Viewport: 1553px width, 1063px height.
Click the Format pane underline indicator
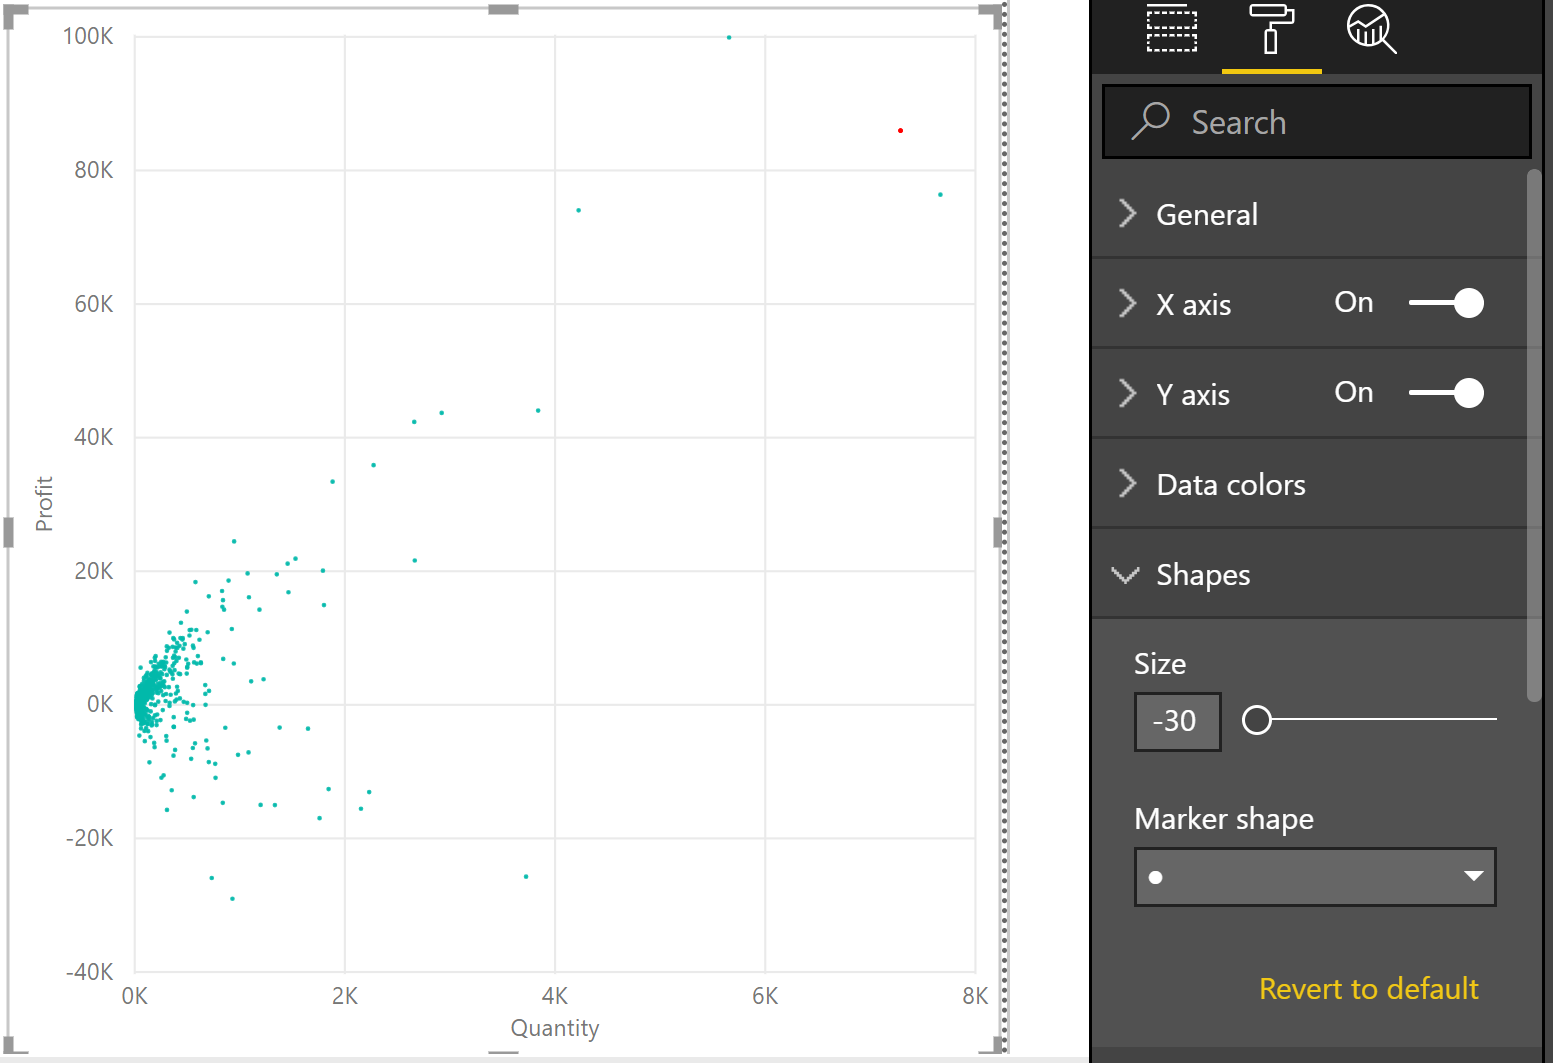pyautogui.click(x=1271, y=72)
